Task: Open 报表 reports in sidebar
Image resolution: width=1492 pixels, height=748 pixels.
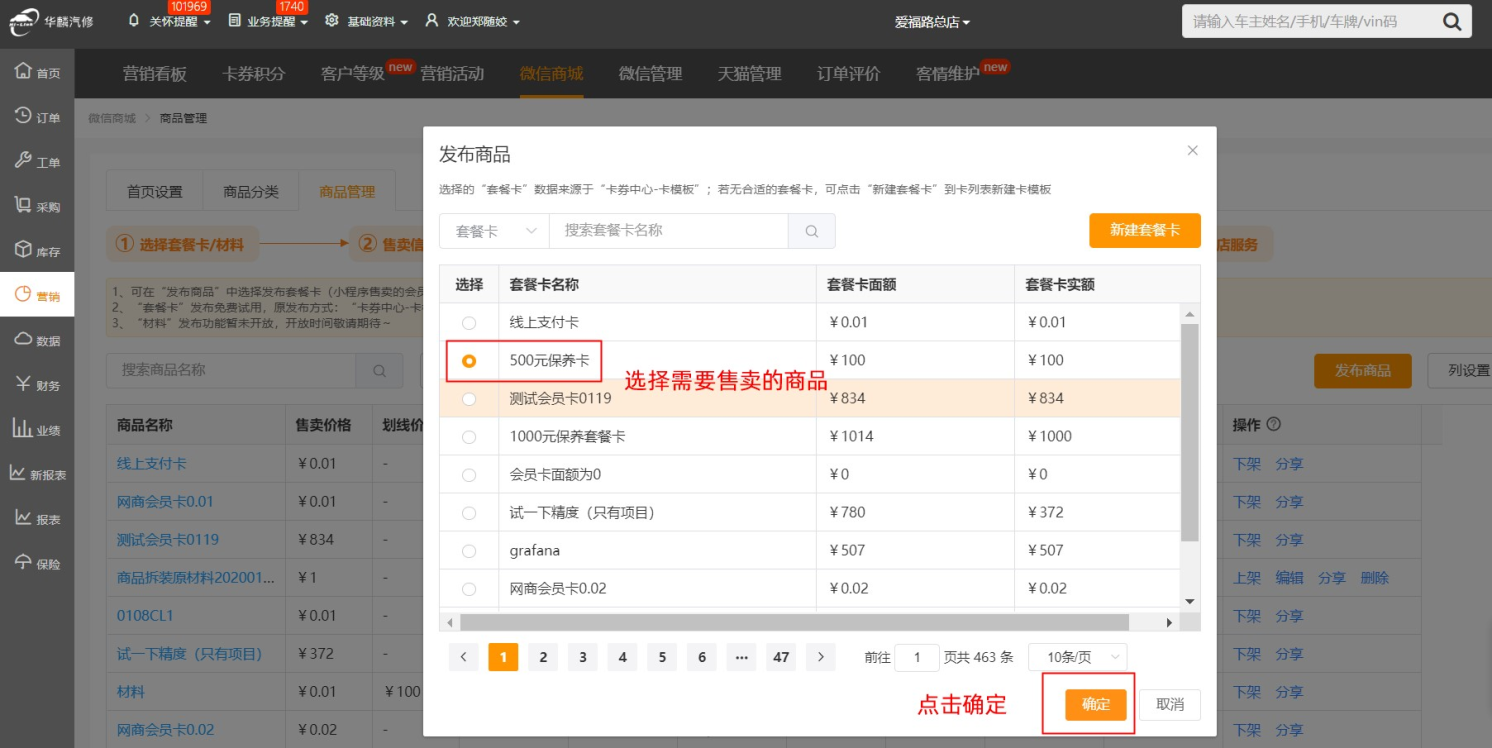Action: [37, 519]
